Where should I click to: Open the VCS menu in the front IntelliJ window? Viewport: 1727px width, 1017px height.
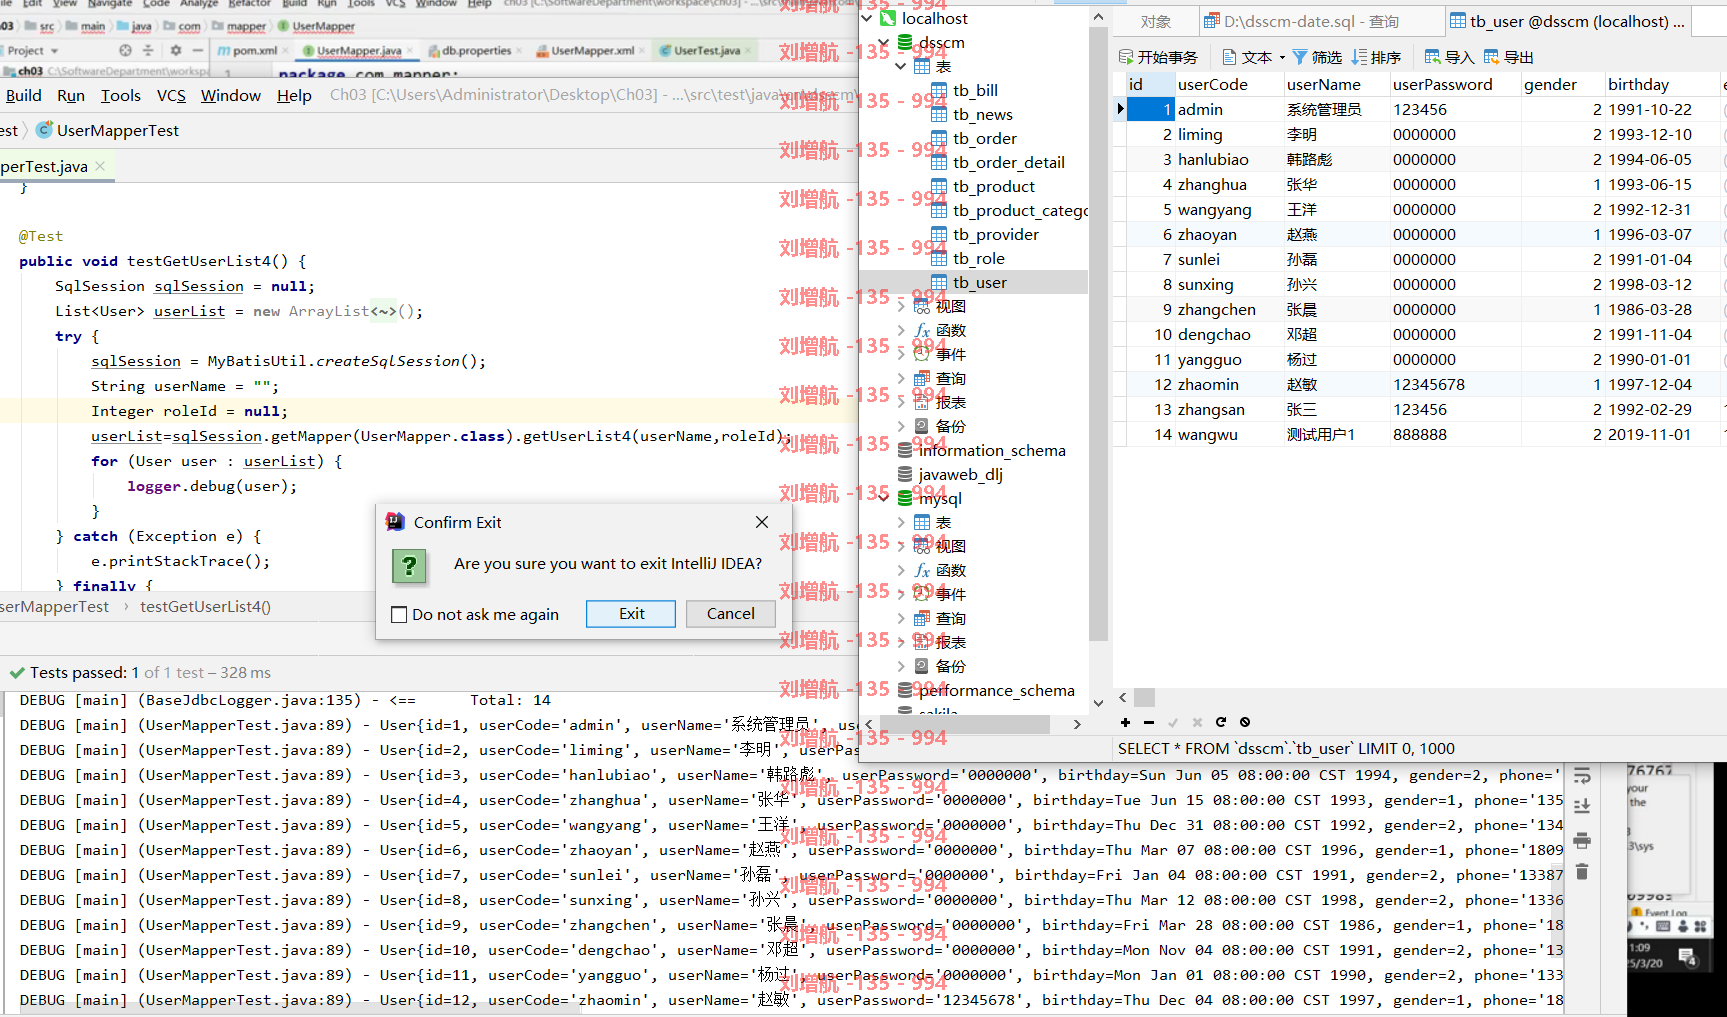[x=171, y=95]
